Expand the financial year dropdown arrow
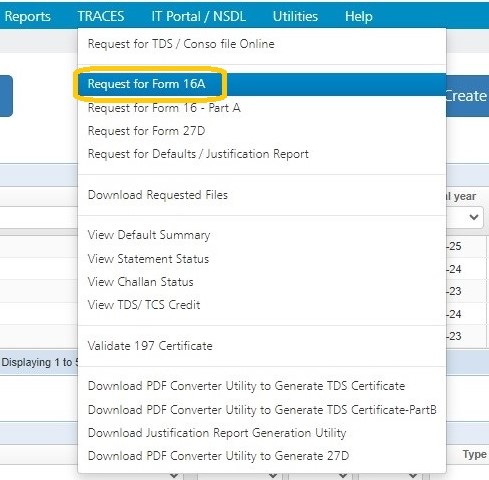Image resolution: width=489 pixels, height=480 pixels. pyautogui.click(x=474, y=217)
